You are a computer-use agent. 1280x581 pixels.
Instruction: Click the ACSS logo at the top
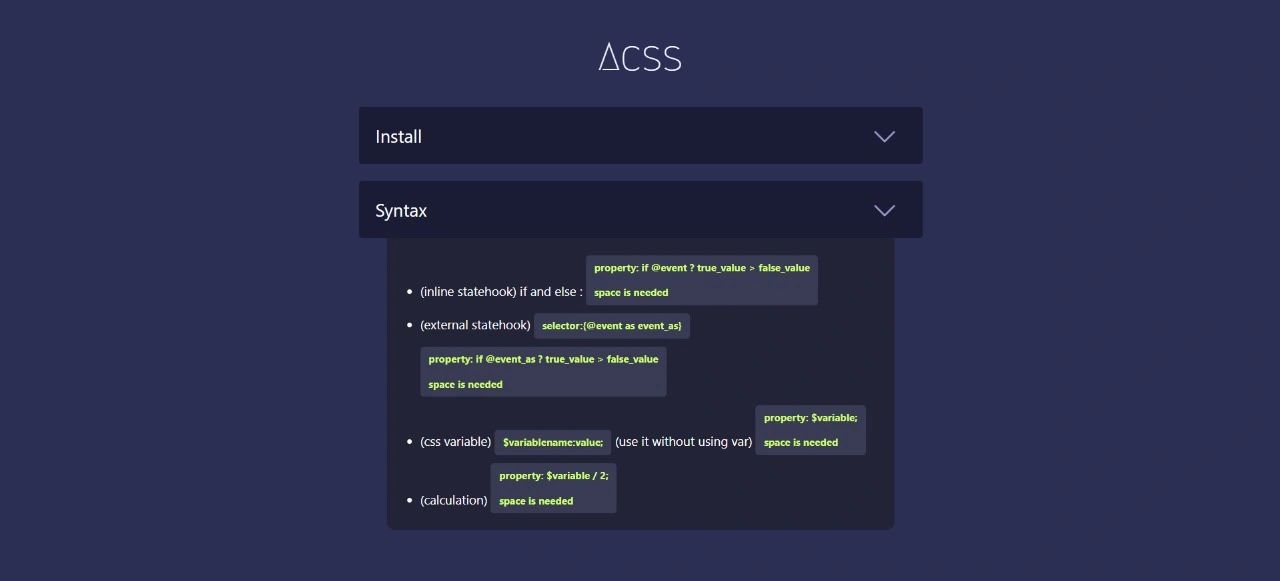coord(640,57)
